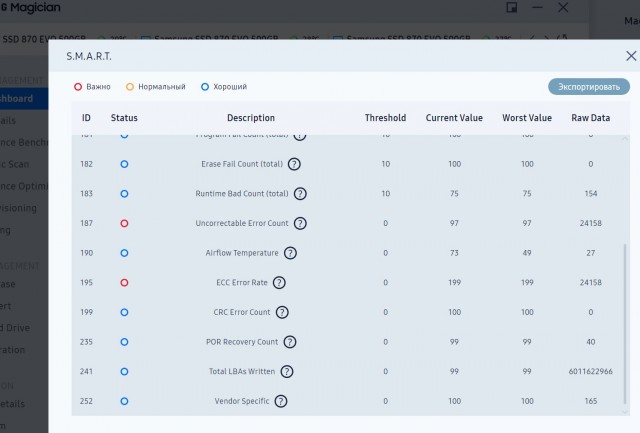Open help for Erase Fail Count (total)
Viewport: 640px width, 433px height.
tap(294, 164)
